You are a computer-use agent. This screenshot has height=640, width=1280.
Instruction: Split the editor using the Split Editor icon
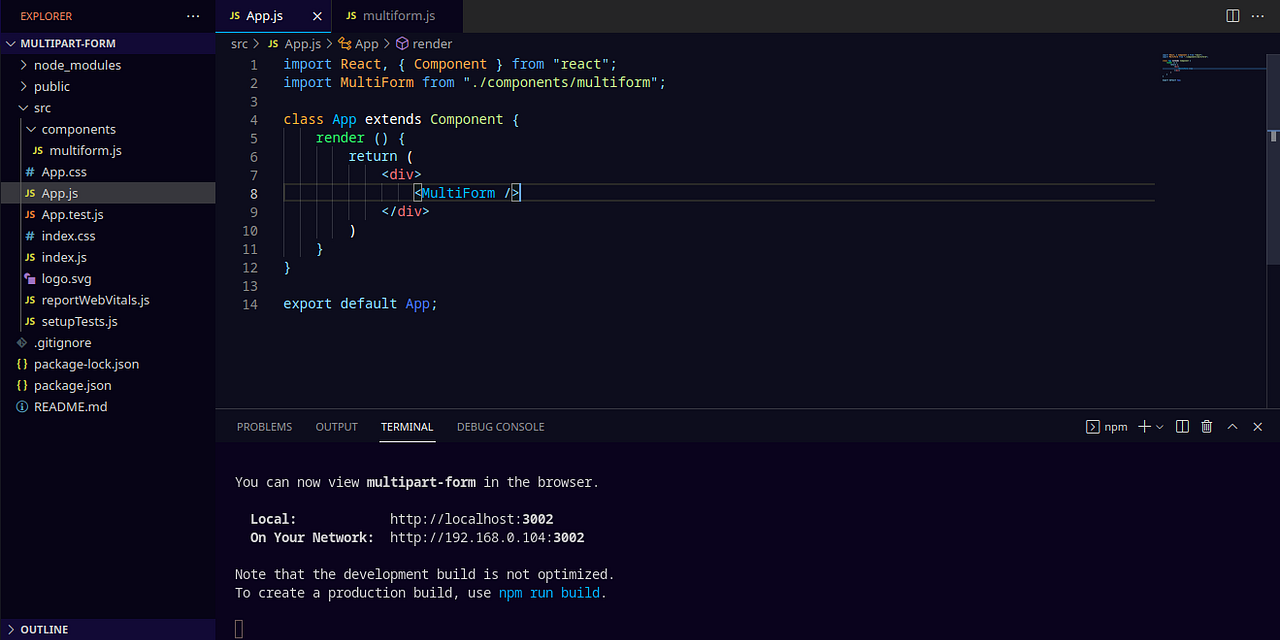click(1232, 16)
